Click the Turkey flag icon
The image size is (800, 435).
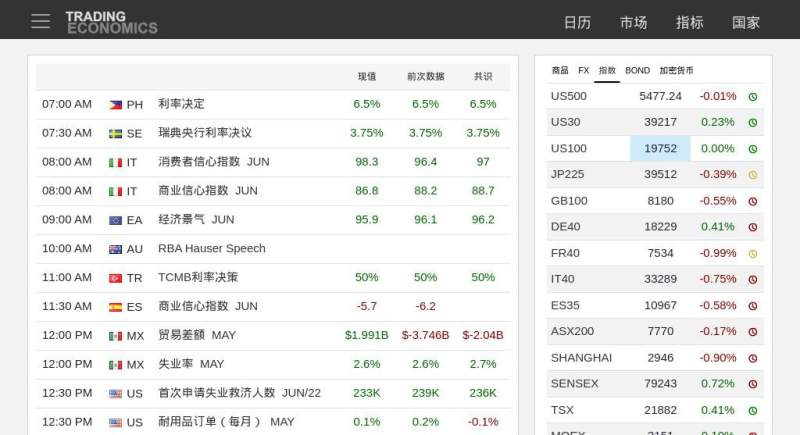tap(115, 278)
